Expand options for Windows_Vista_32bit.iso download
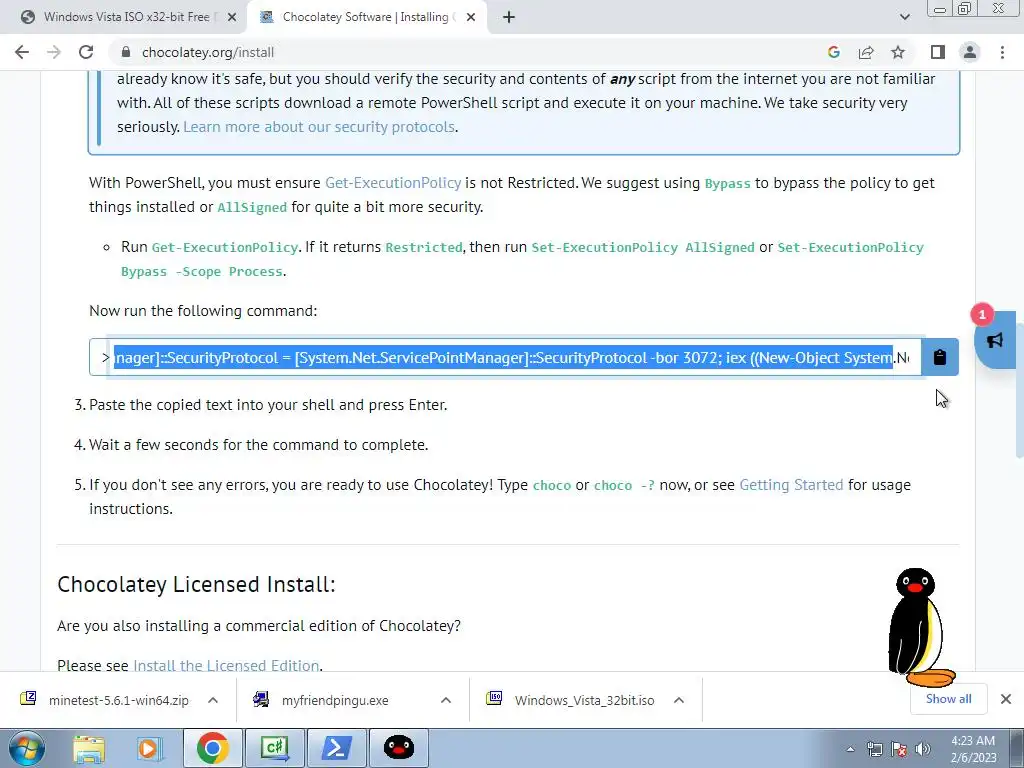This screenshot has height=768, width=1024. [x=679, y=700]
